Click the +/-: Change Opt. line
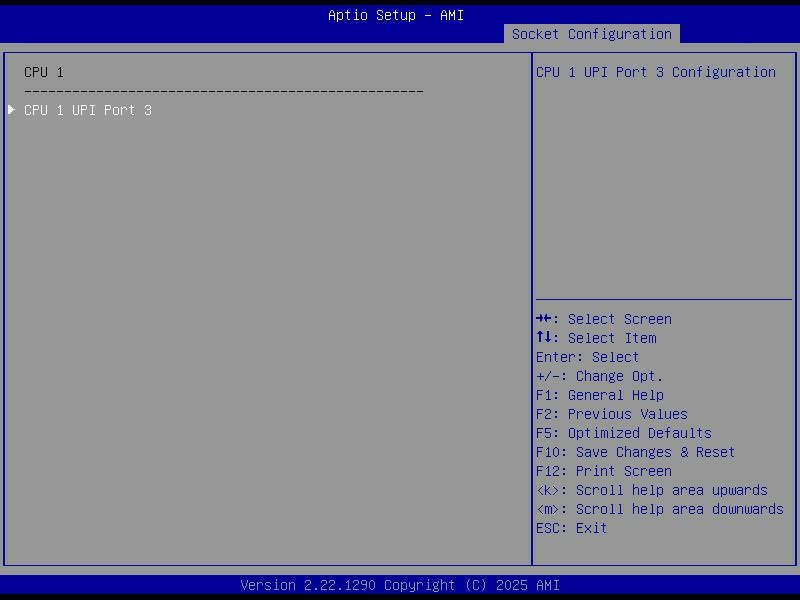This screenshot has height=600, width=800. coord(599,377)
